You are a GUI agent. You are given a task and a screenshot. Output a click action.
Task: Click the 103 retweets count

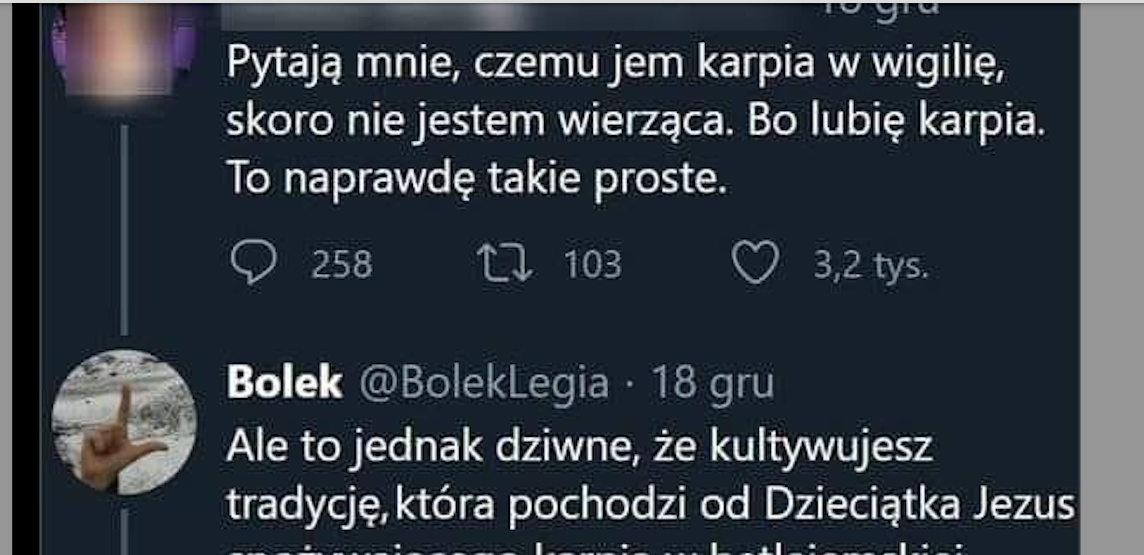coord(592,265)
